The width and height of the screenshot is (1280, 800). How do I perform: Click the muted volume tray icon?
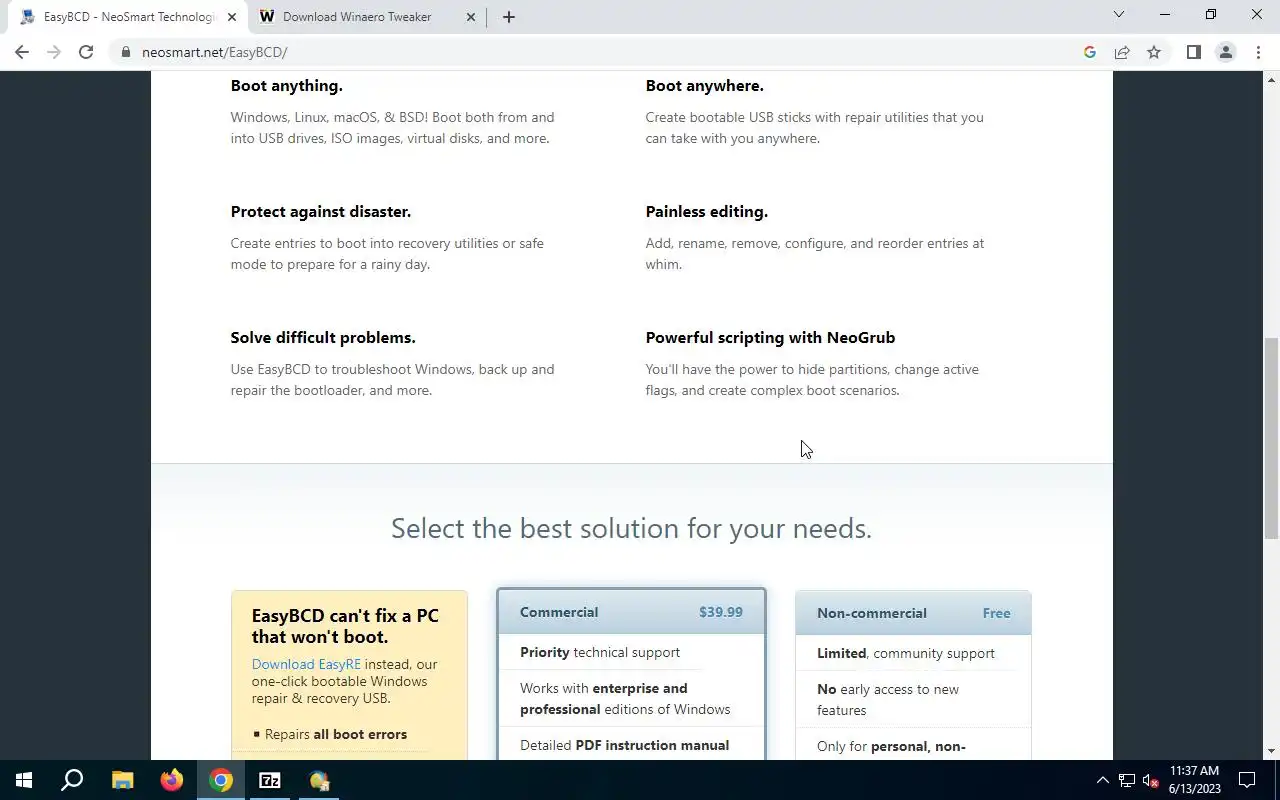tap(1150, 780)
